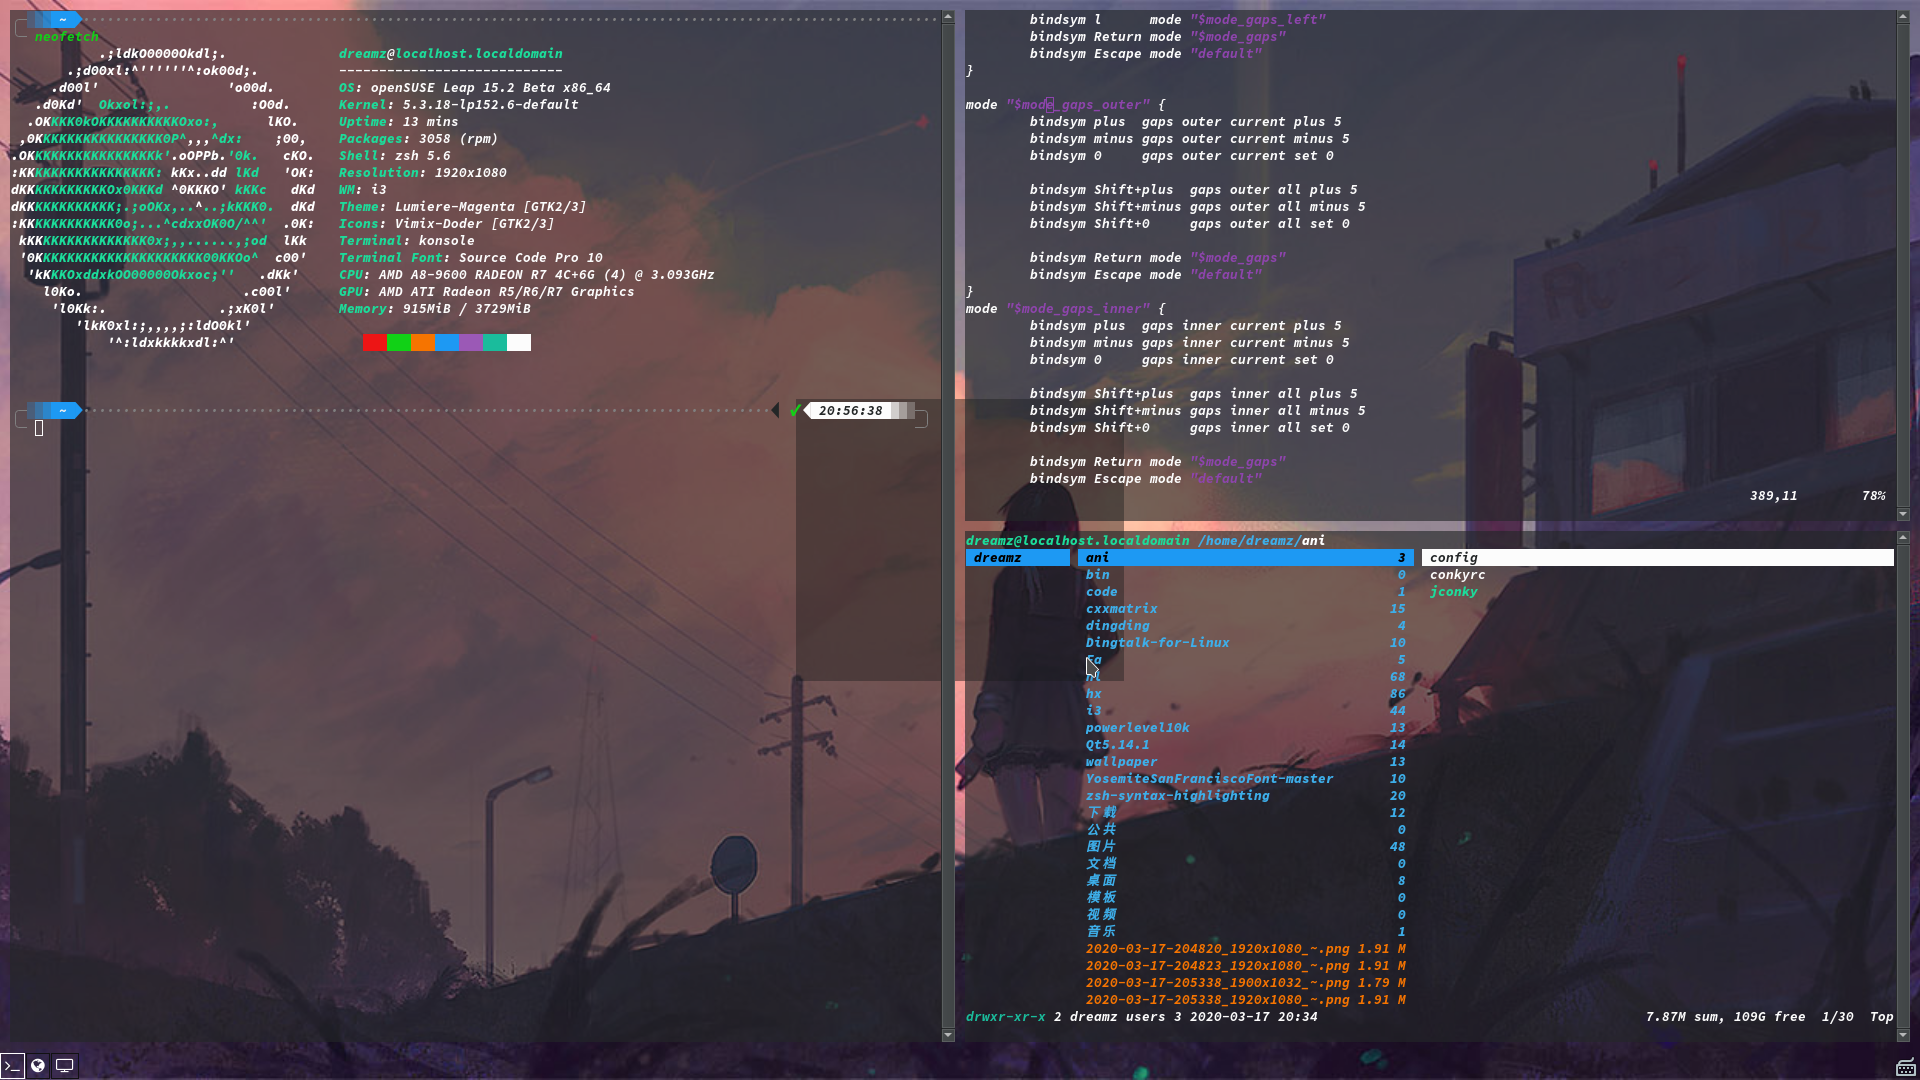
Task: Click the red swatch in the neofetch color palette
Action: coord(373,342)
